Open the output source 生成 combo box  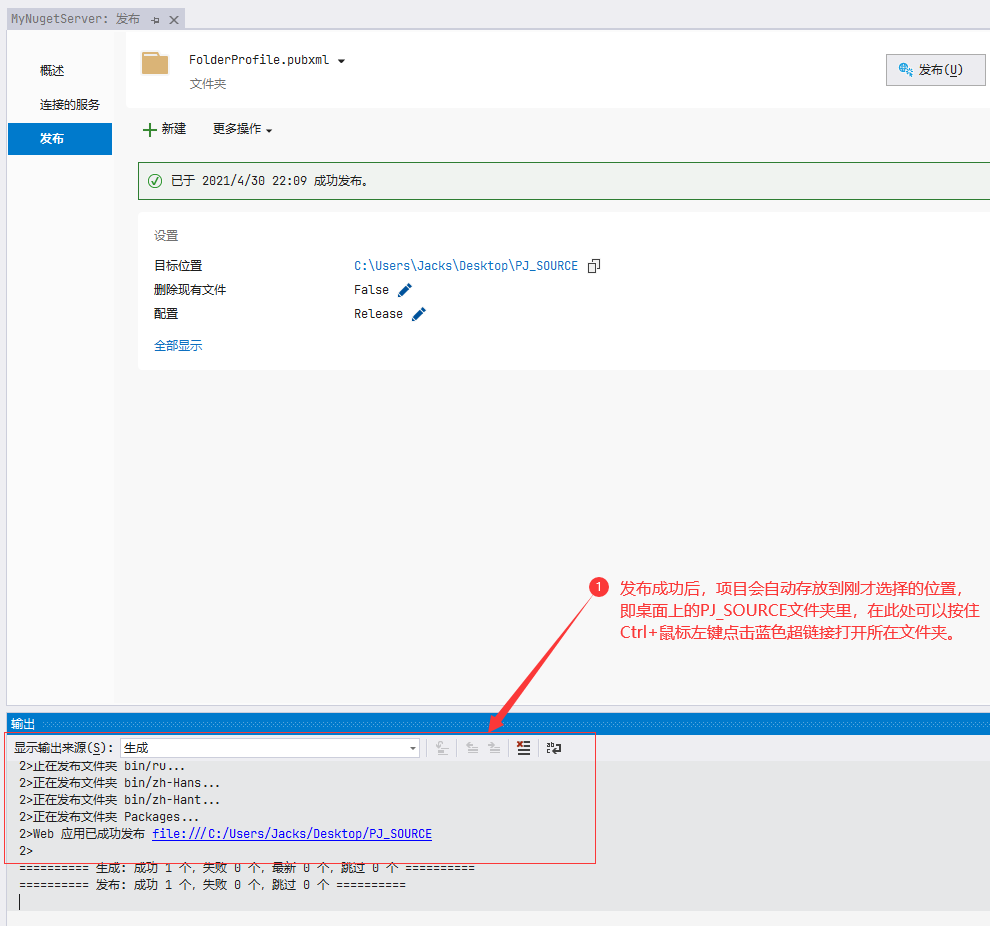coord(270,748)
